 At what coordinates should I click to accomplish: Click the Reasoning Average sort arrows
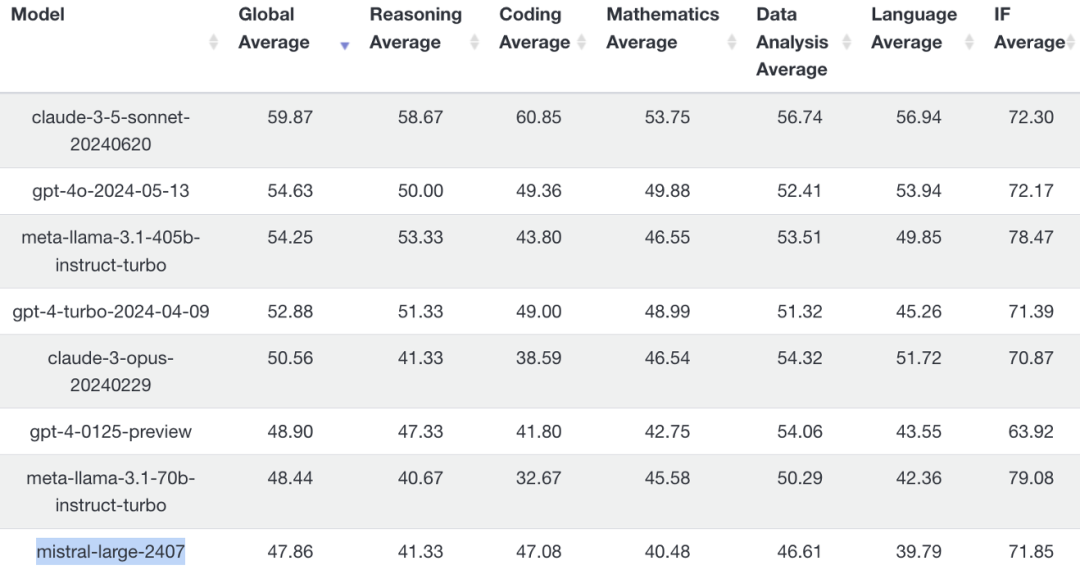475,42
